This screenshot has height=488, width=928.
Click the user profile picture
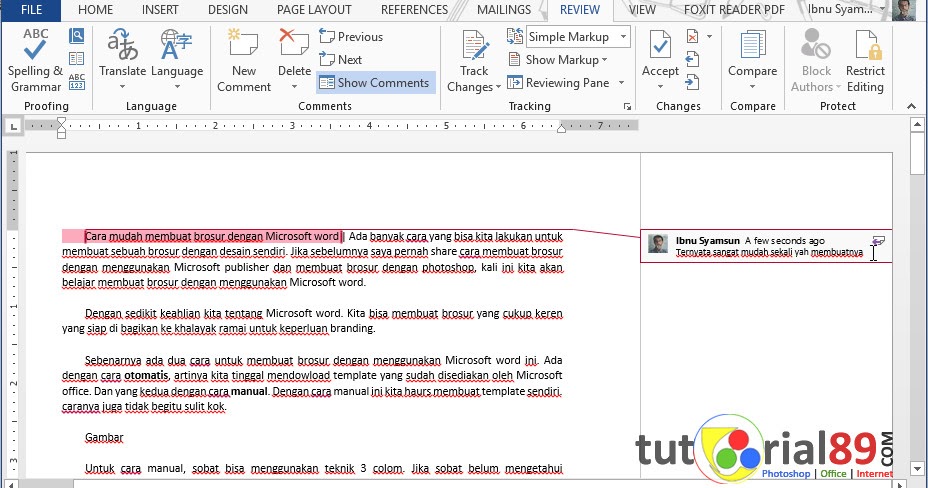click(x=903, y=10)
